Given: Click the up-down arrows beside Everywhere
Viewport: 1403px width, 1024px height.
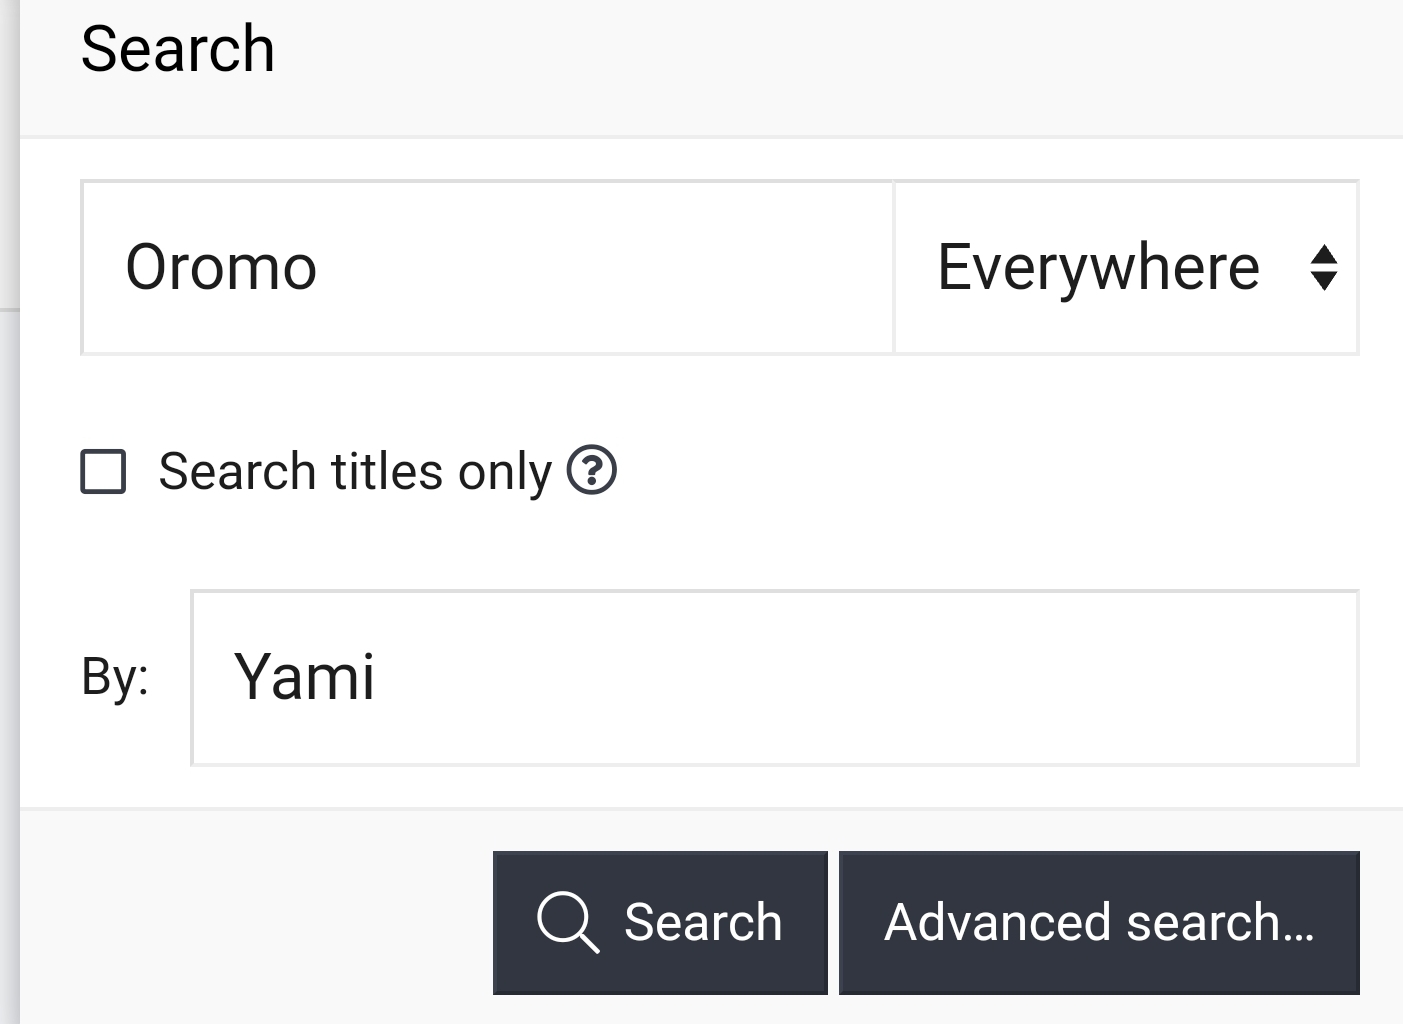Looking at the screenshot, I should click(x=1323, y=268).
